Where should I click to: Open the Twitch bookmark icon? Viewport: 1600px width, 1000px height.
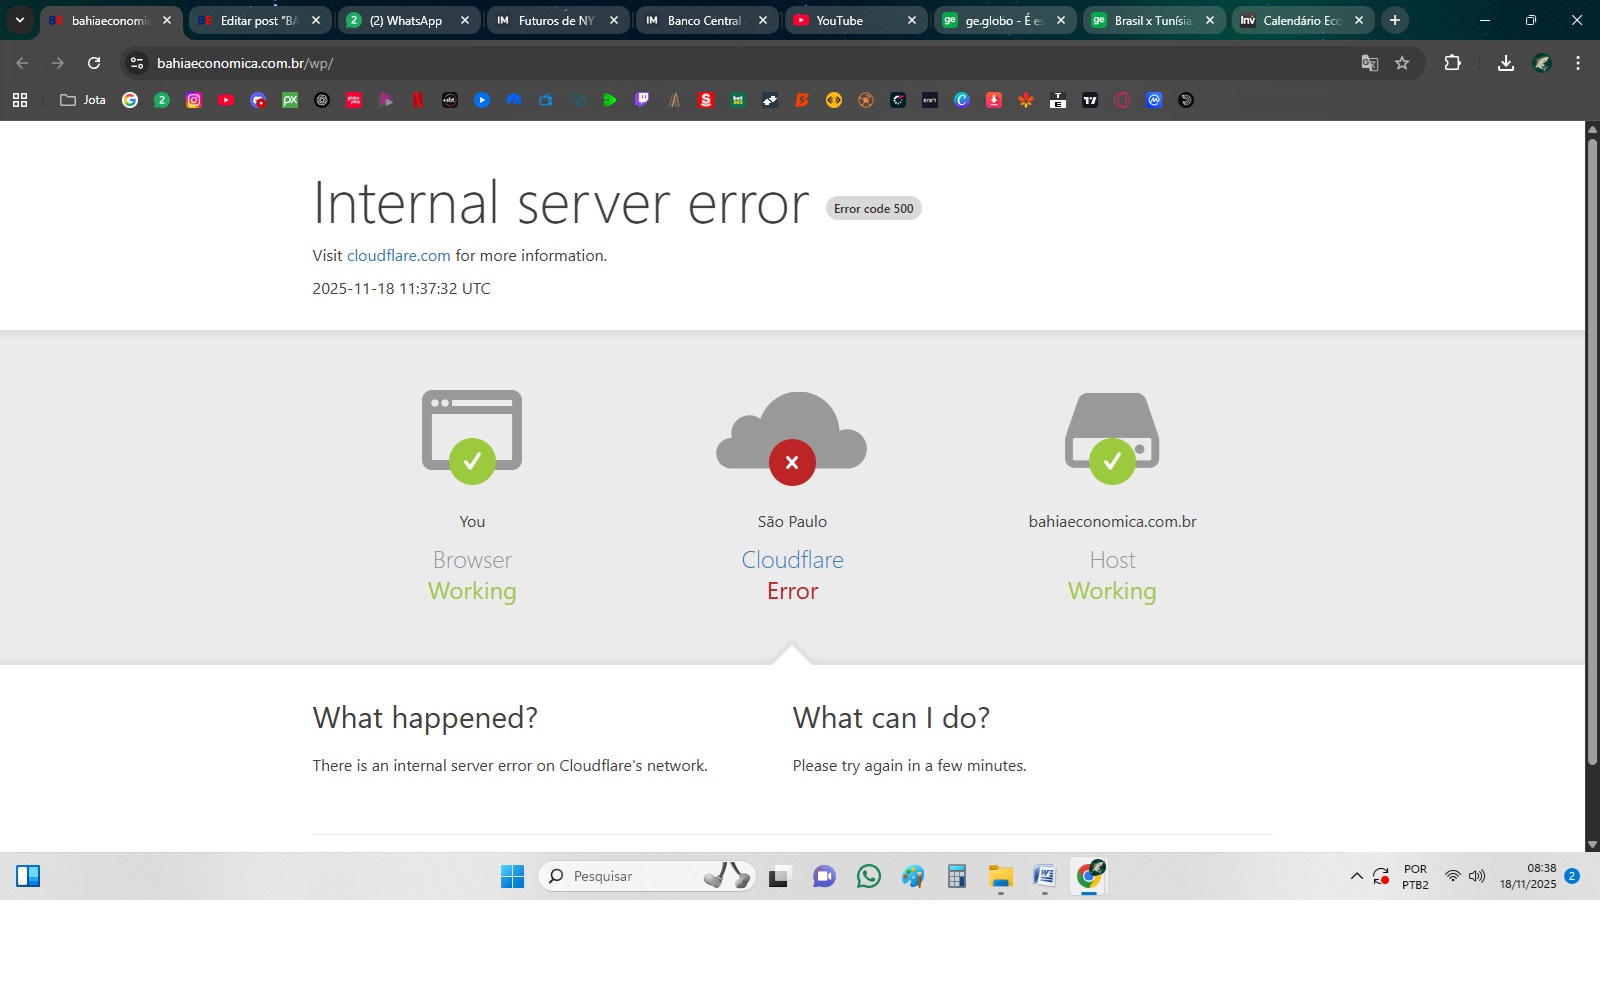642,100
